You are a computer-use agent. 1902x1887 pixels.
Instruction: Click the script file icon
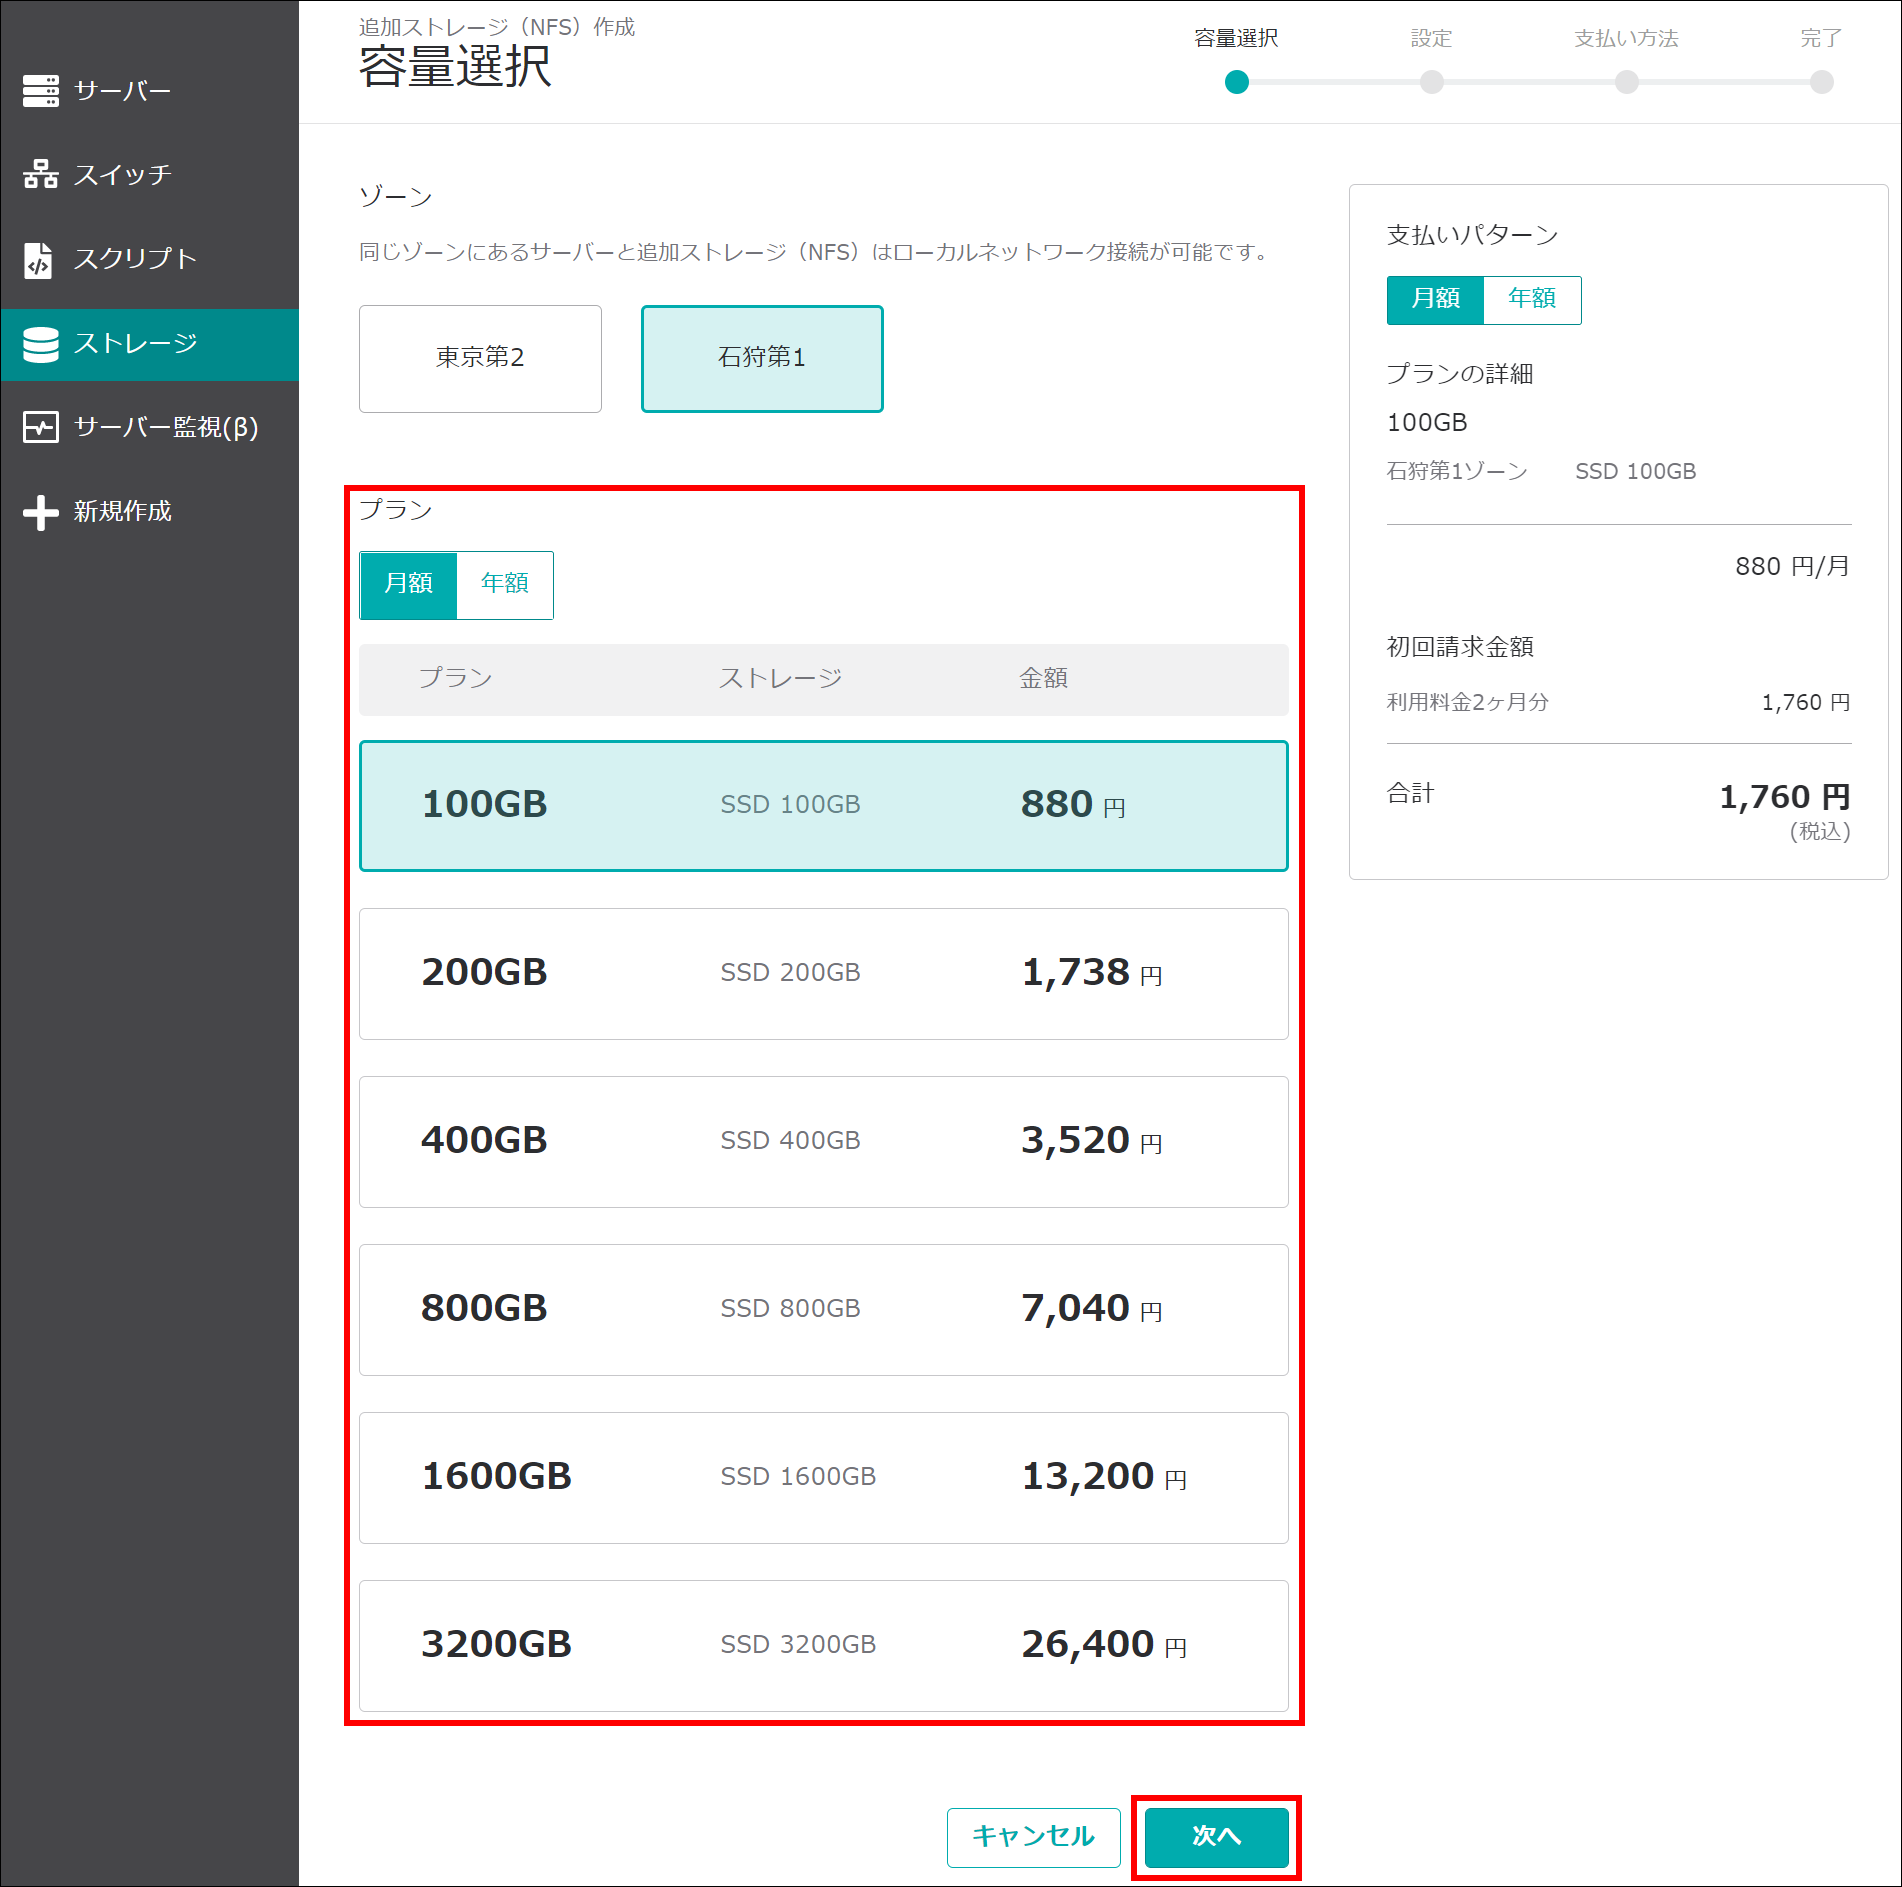coord(39,260)
